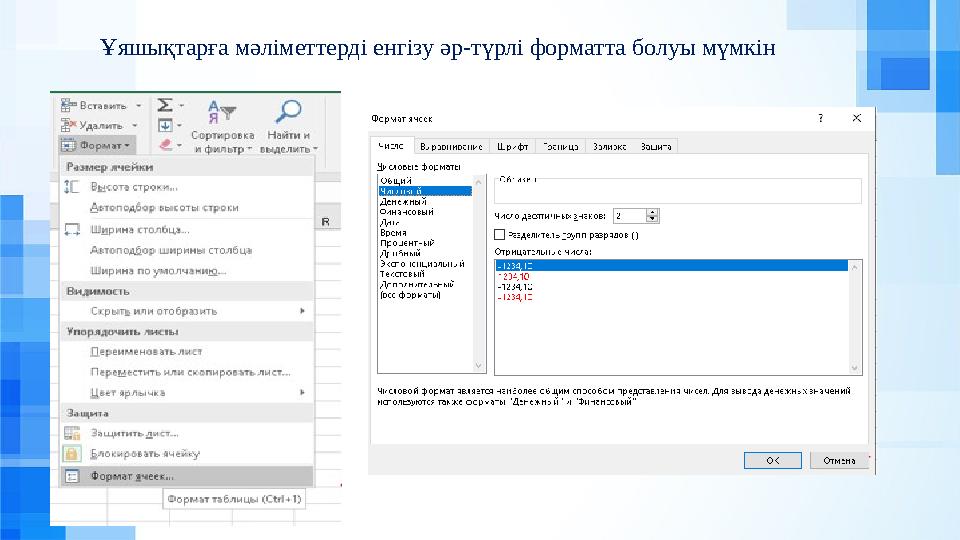Choose Автоподбор ширины столбца

click(187, 250)
